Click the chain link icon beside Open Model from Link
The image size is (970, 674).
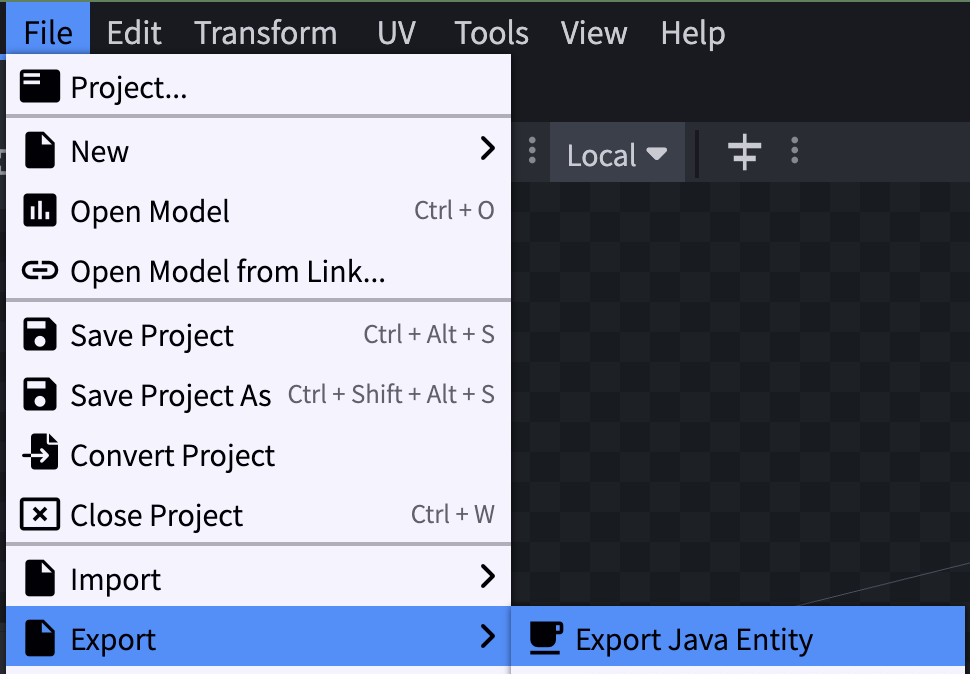[40, 270]
